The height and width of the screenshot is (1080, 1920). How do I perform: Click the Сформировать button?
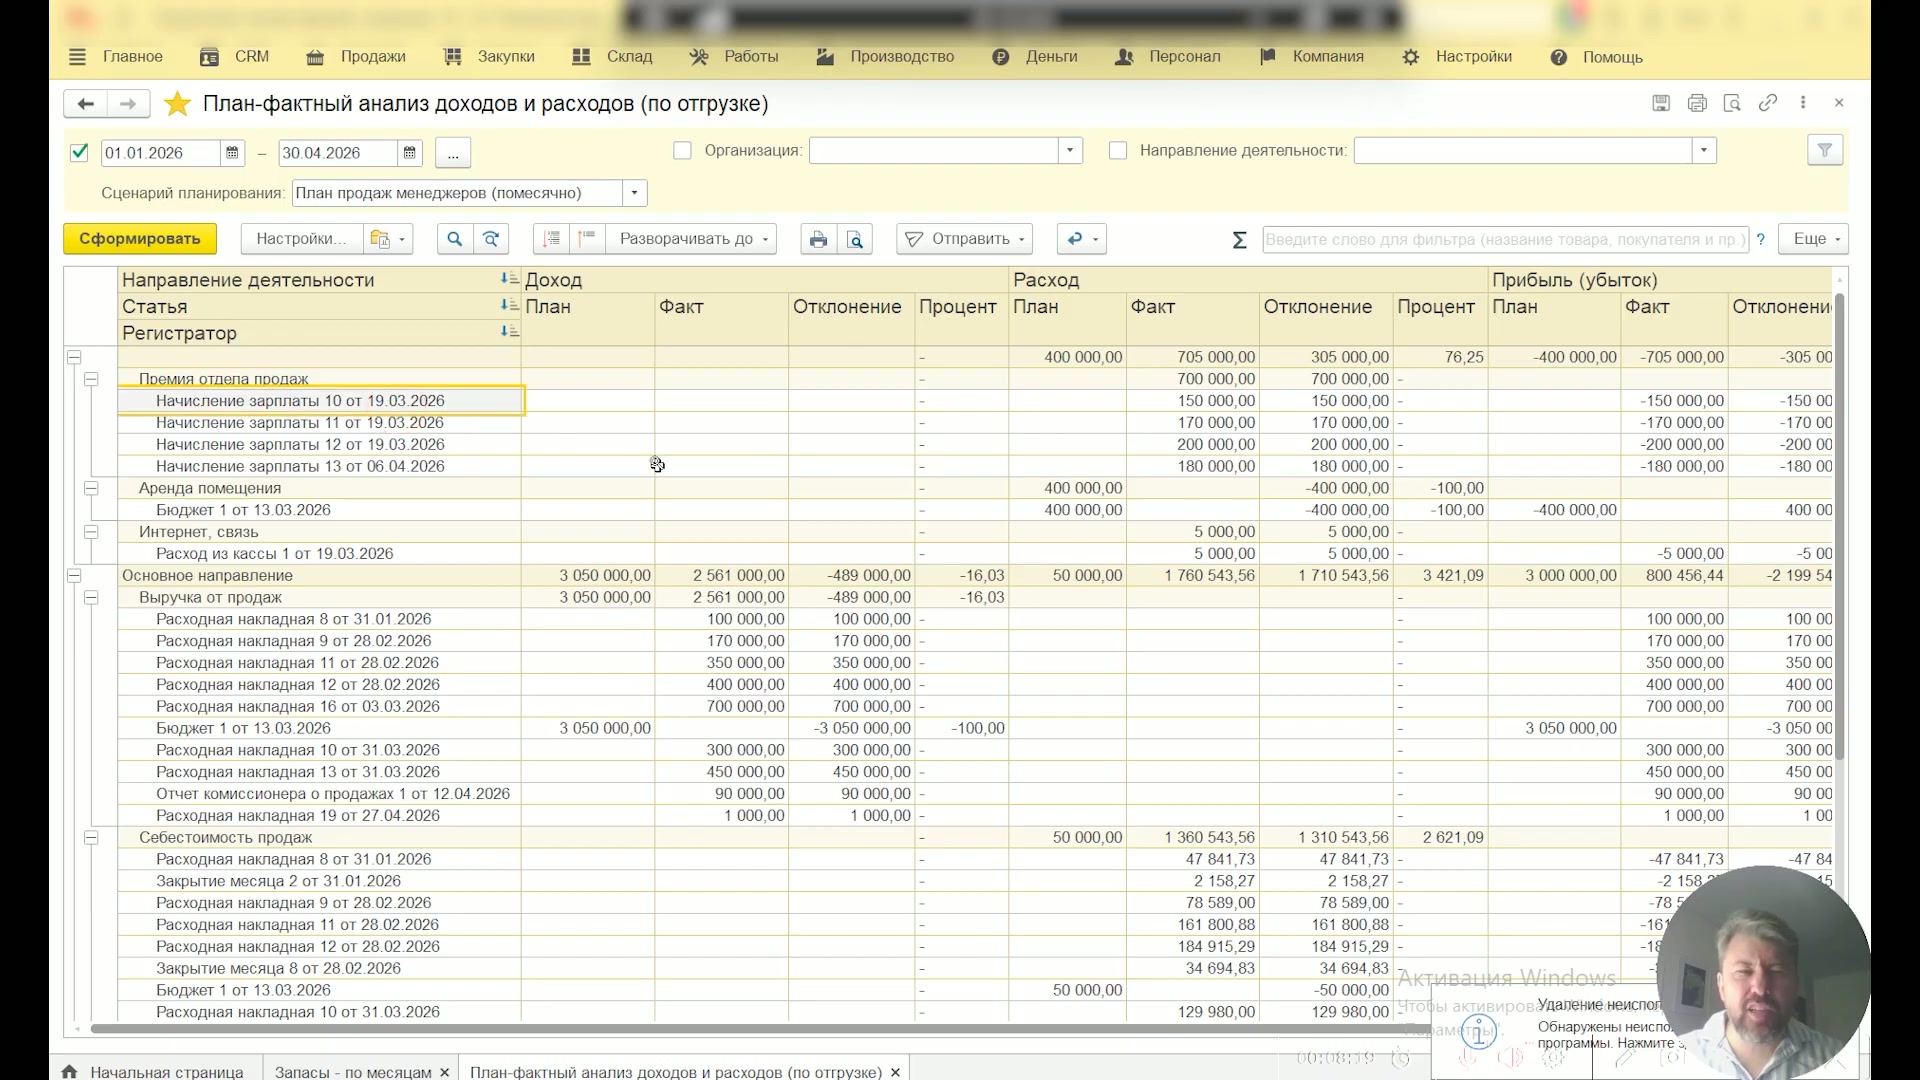(140, 239)
